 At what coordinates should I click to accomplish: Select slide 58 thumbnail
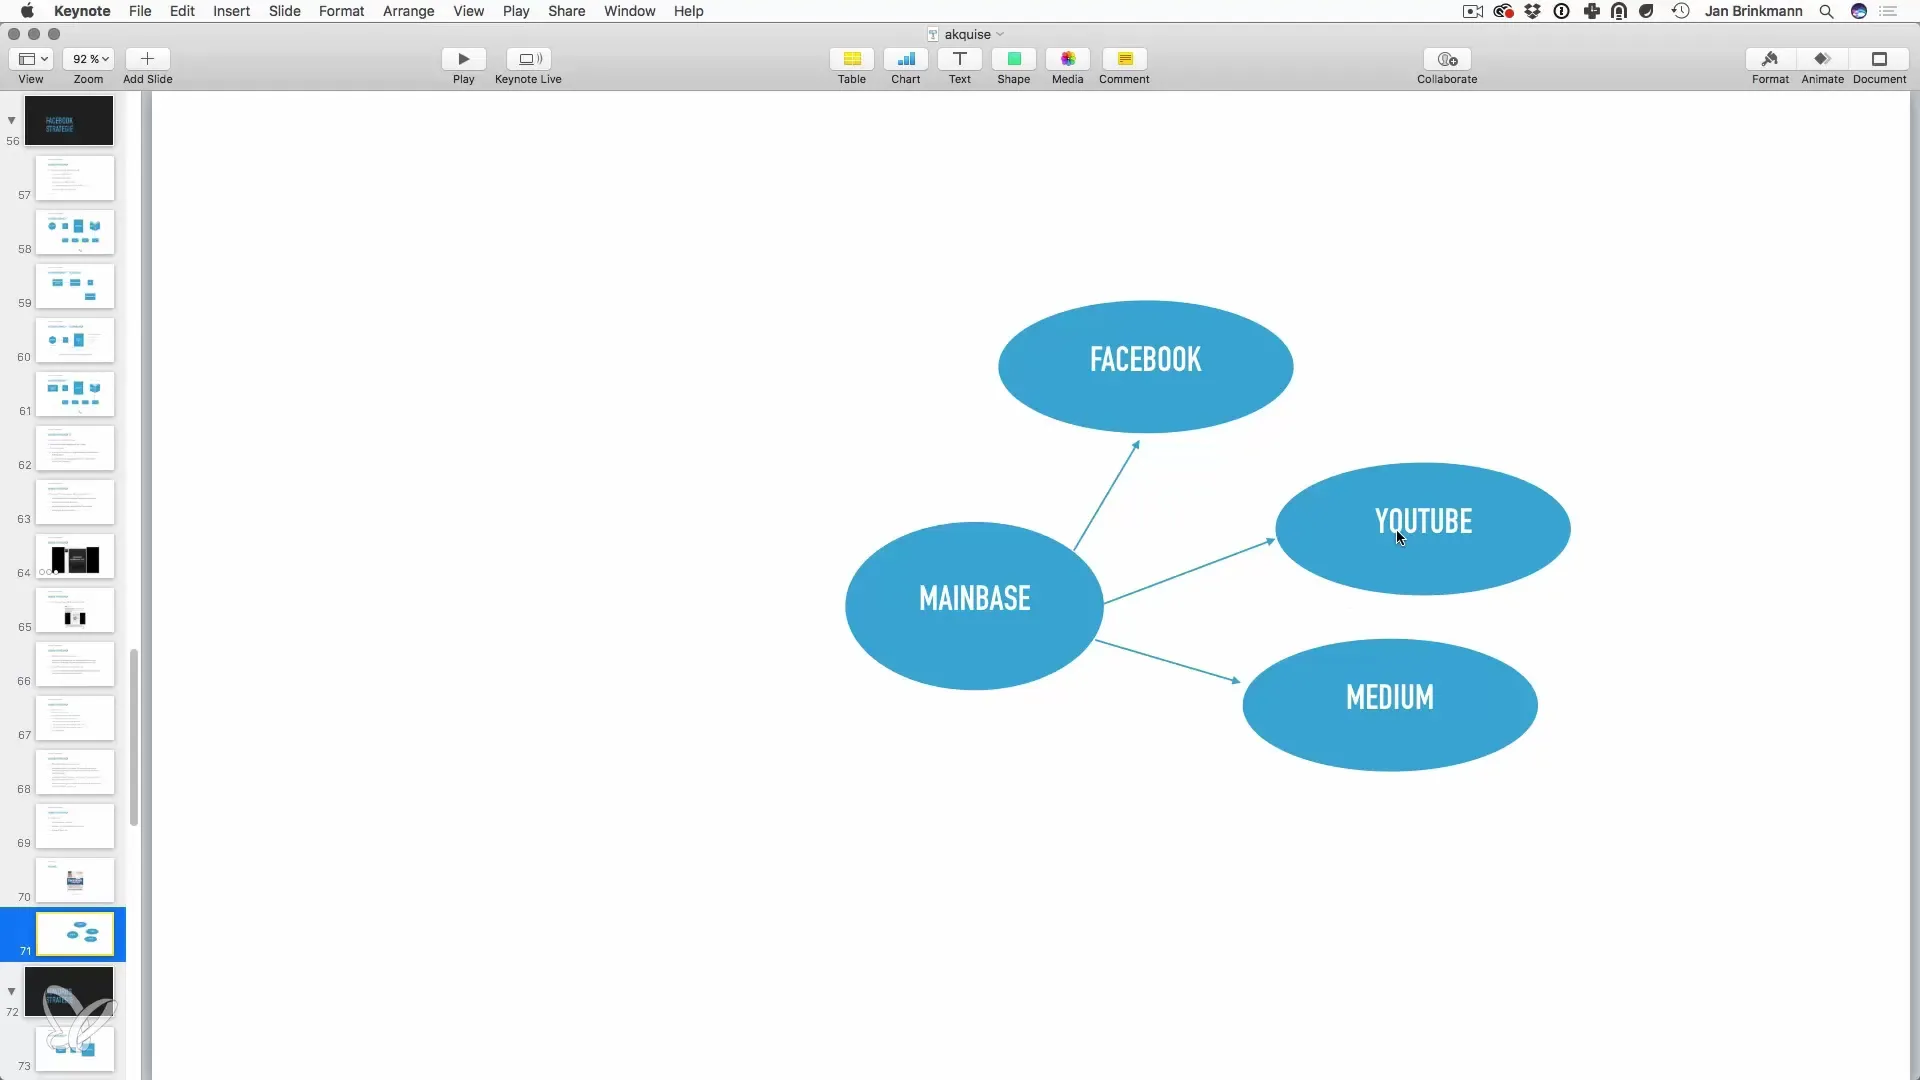point(75,232)
